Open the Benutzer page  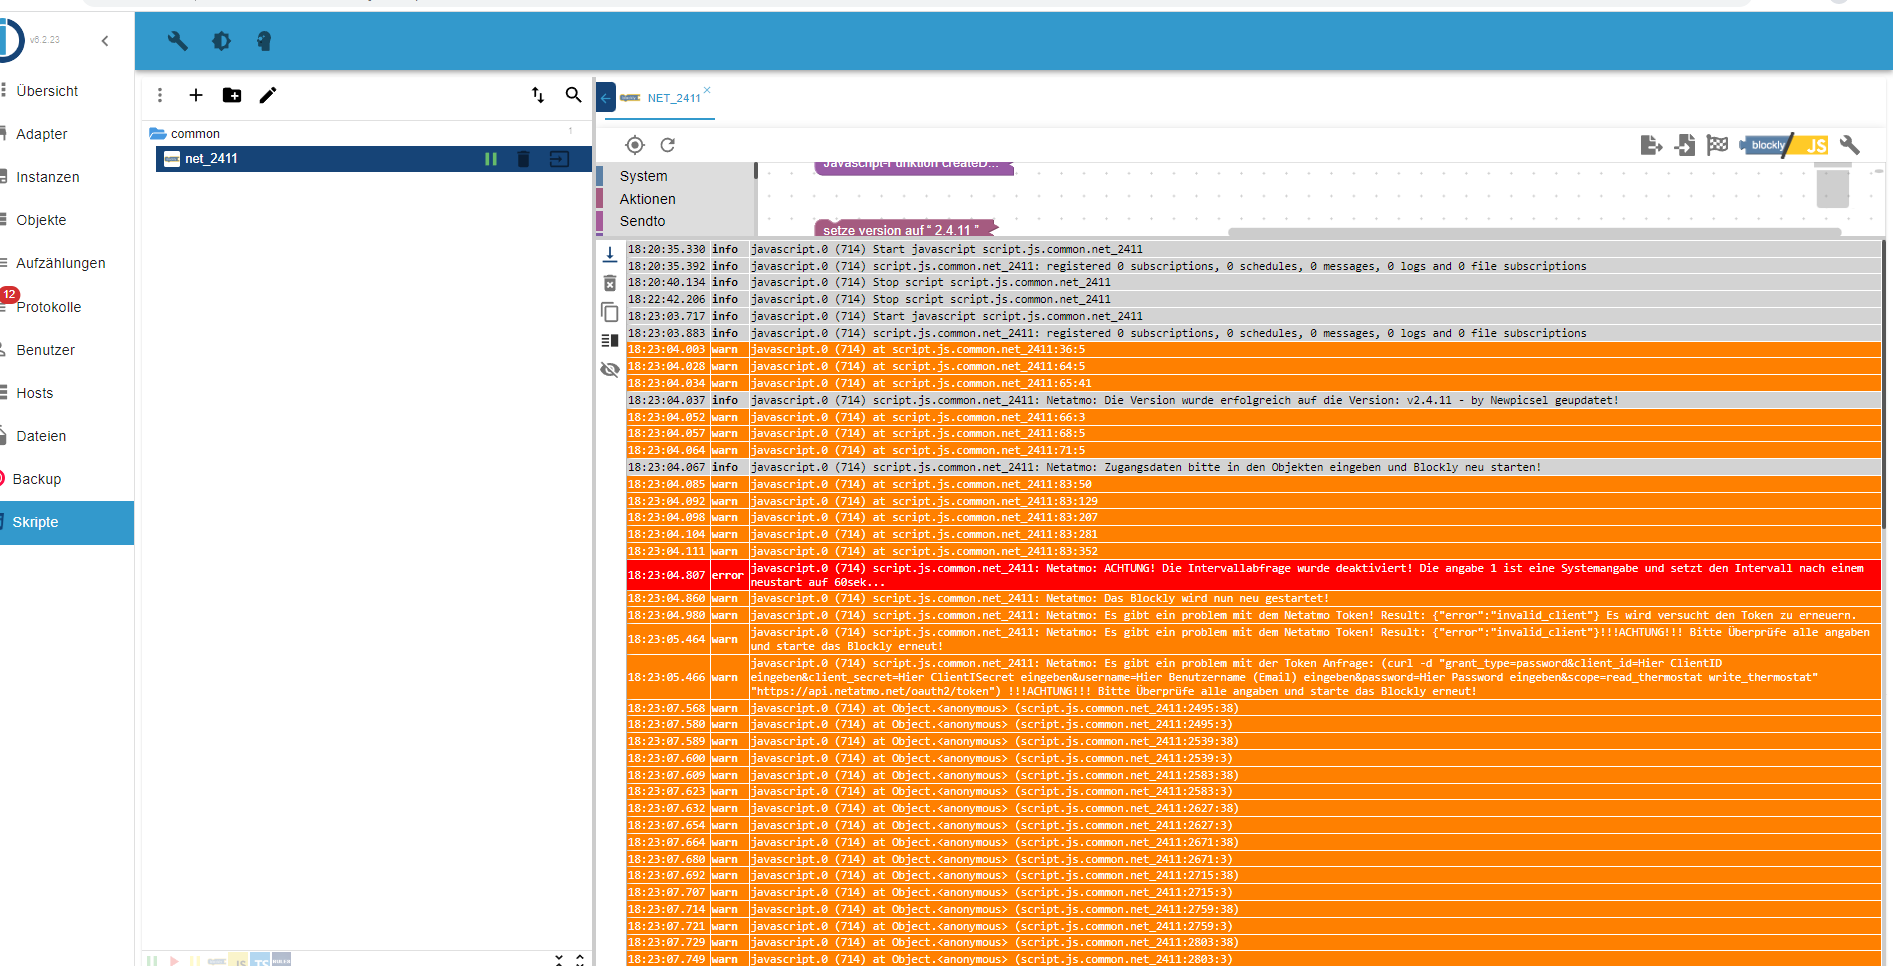[45, 350]
